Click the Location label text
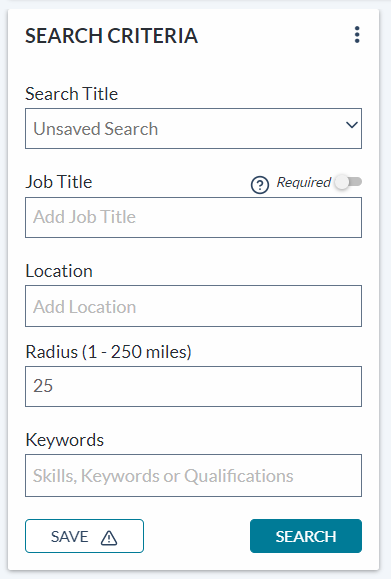The height and width of the screenshot is (579, 391). 59,271
